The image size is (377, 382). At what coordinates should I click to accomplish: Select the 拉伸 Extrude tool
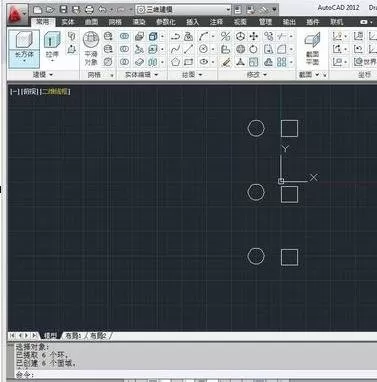(52, 47)
